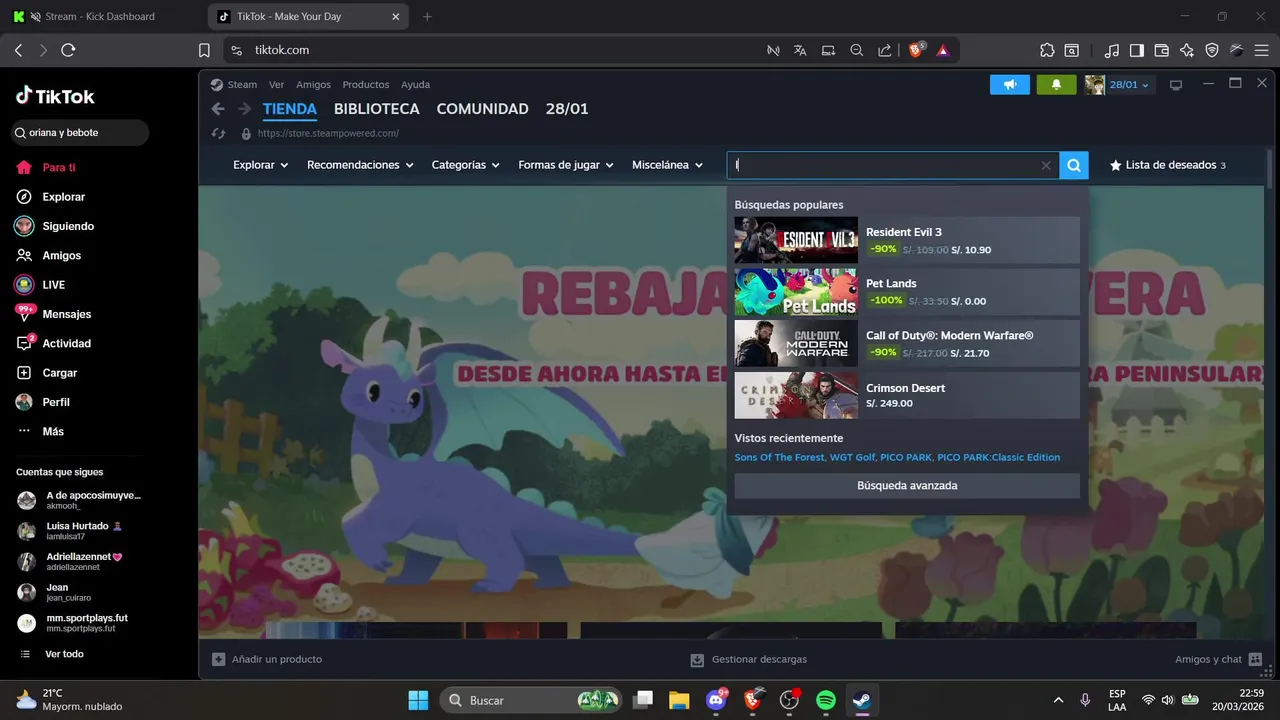Bookmark this page in the browser
This screenshot has width=1280, height=720.
click(204, 50)
